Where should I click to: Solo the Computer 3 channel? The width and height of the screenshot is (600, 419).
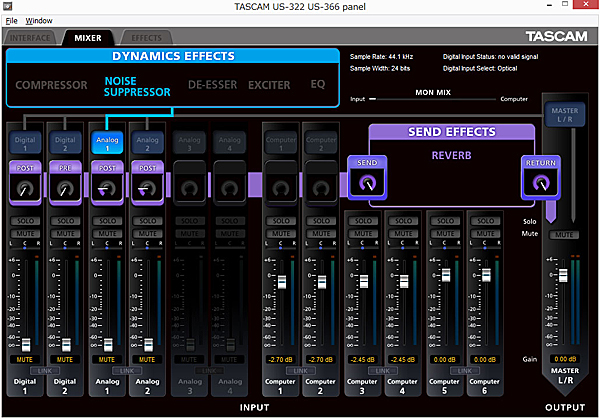[x=363, y=221]
